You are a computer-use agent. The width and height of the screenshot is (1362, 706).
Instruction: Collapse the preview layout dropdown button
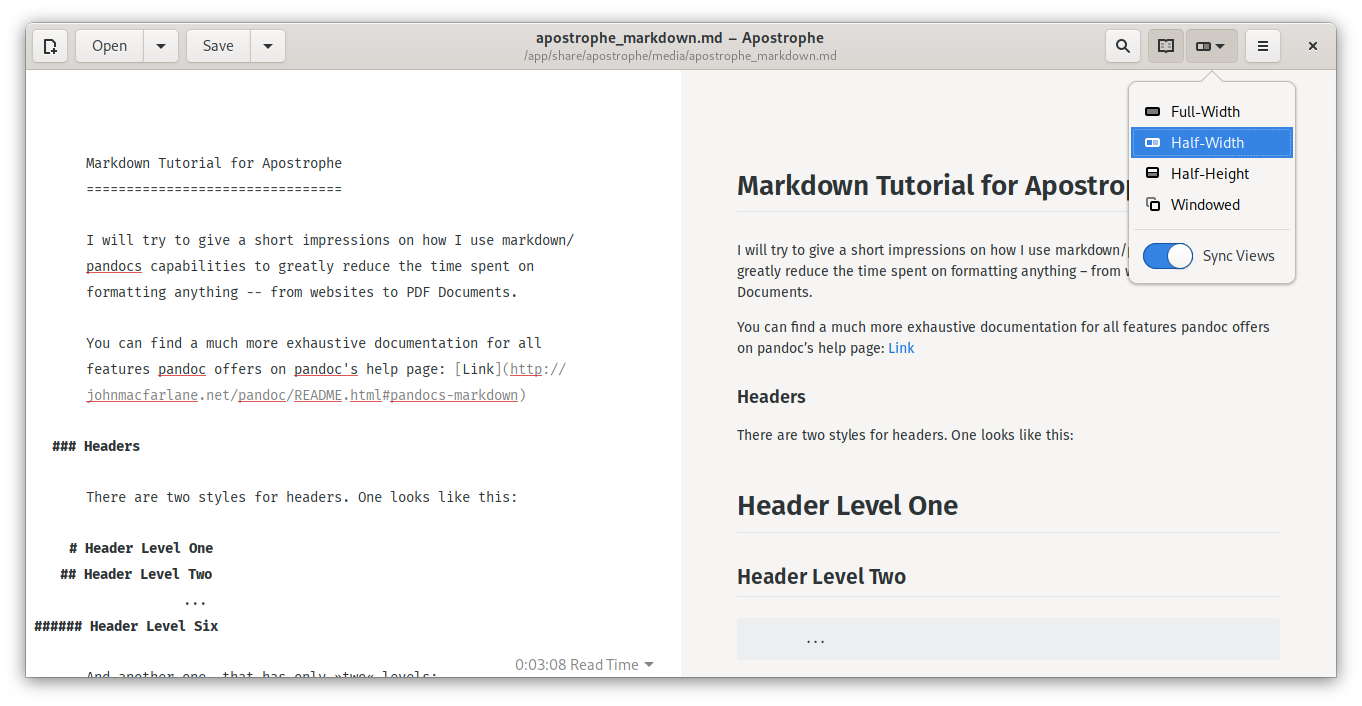pyautogui.click(x=1211, y=46)
